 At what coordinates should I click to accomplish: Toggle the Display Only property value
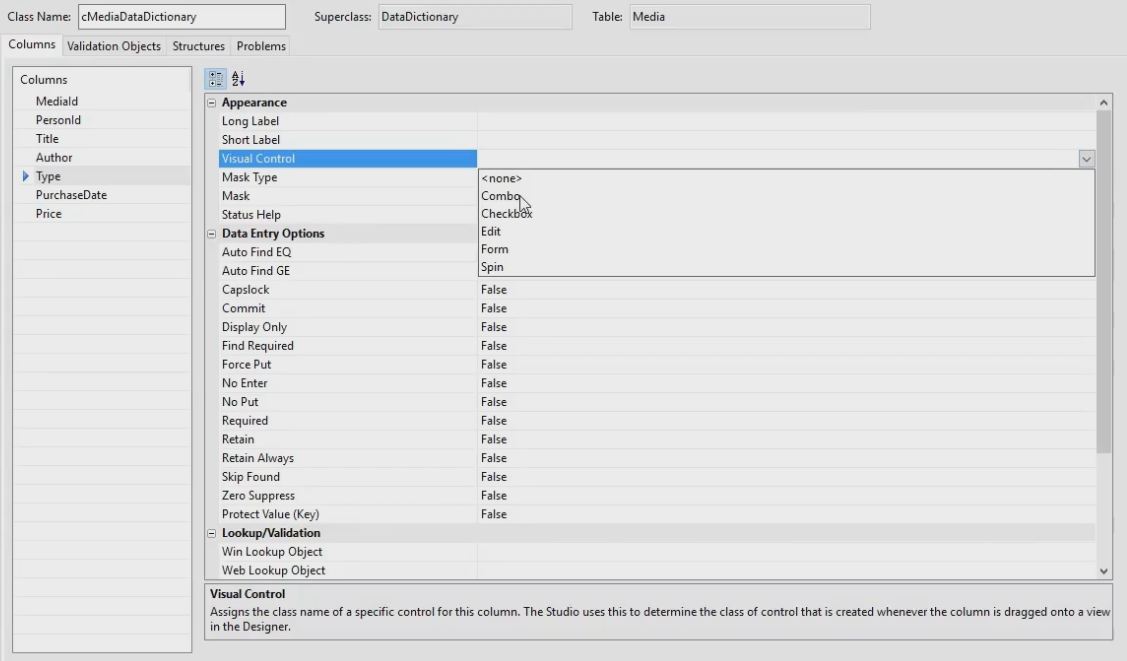point(494,327)
